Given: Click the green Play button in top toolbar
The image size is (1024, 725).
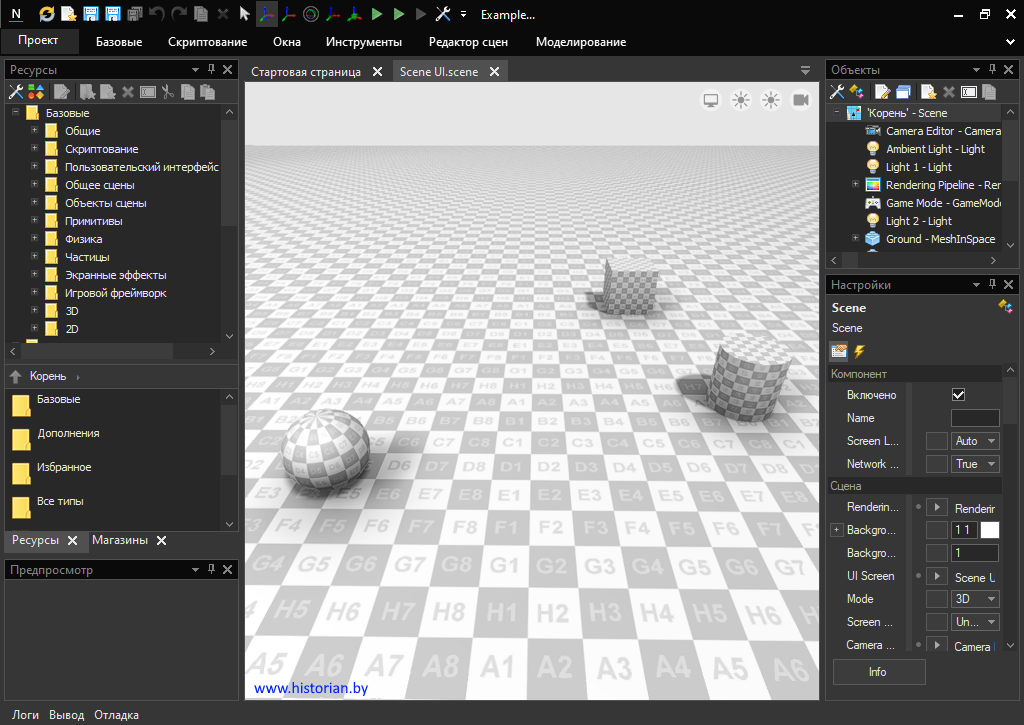Looking at the screenshot, I should pyautogui.click(x=377, y=14).
